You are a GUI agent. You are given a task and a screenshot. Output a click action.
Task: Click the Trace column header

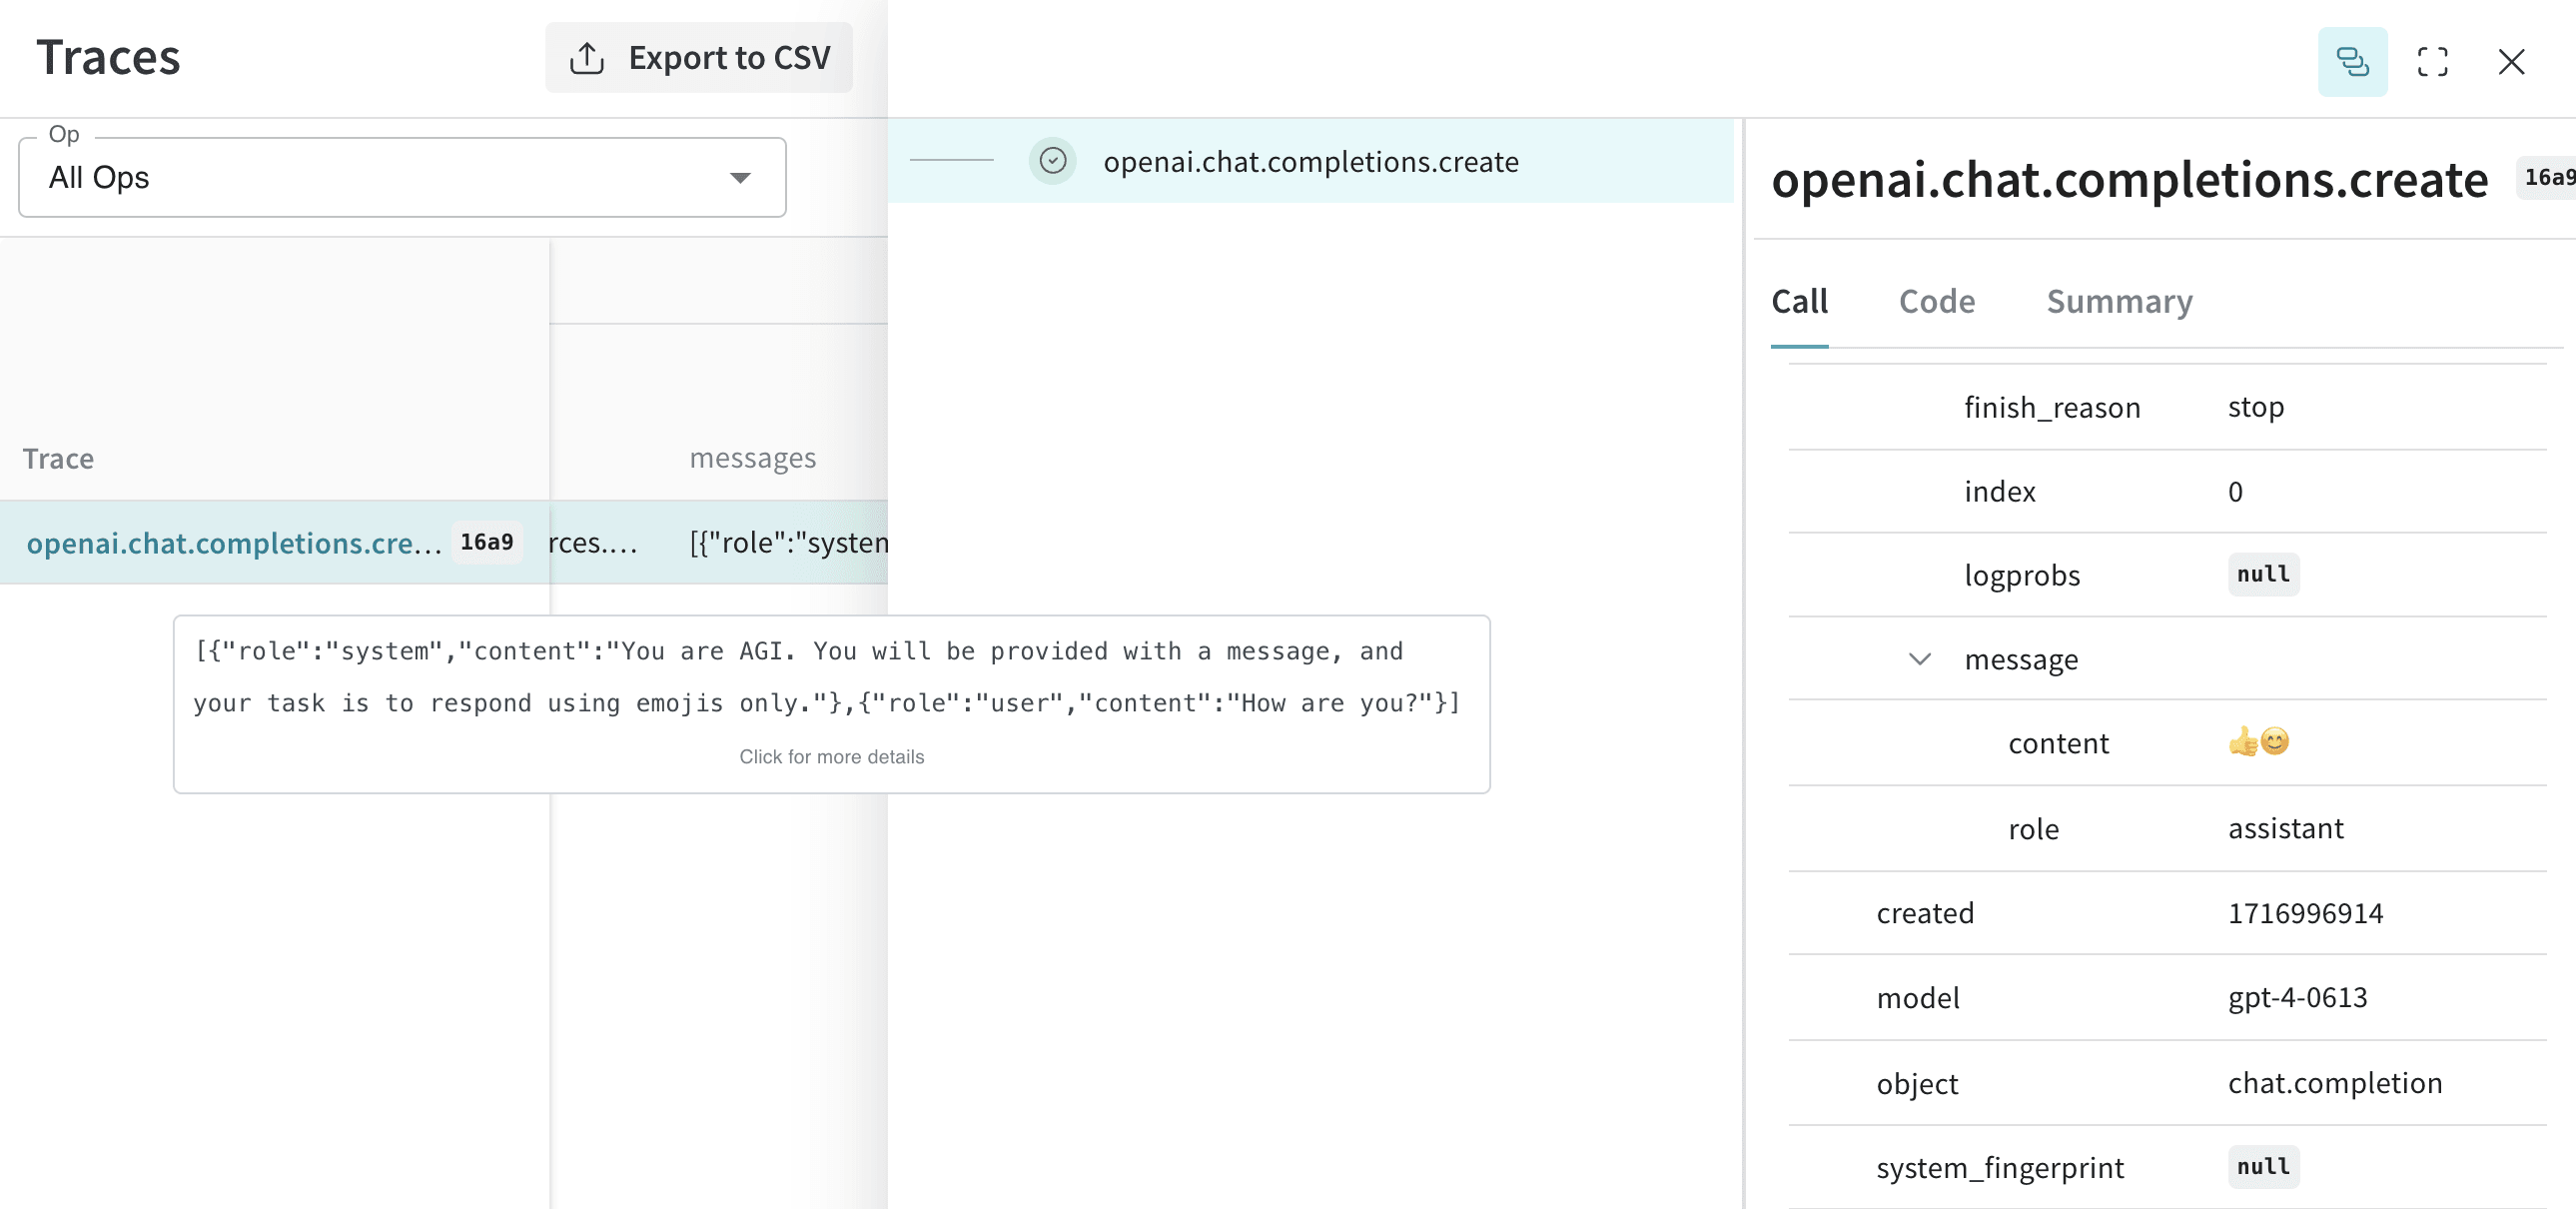58,458
